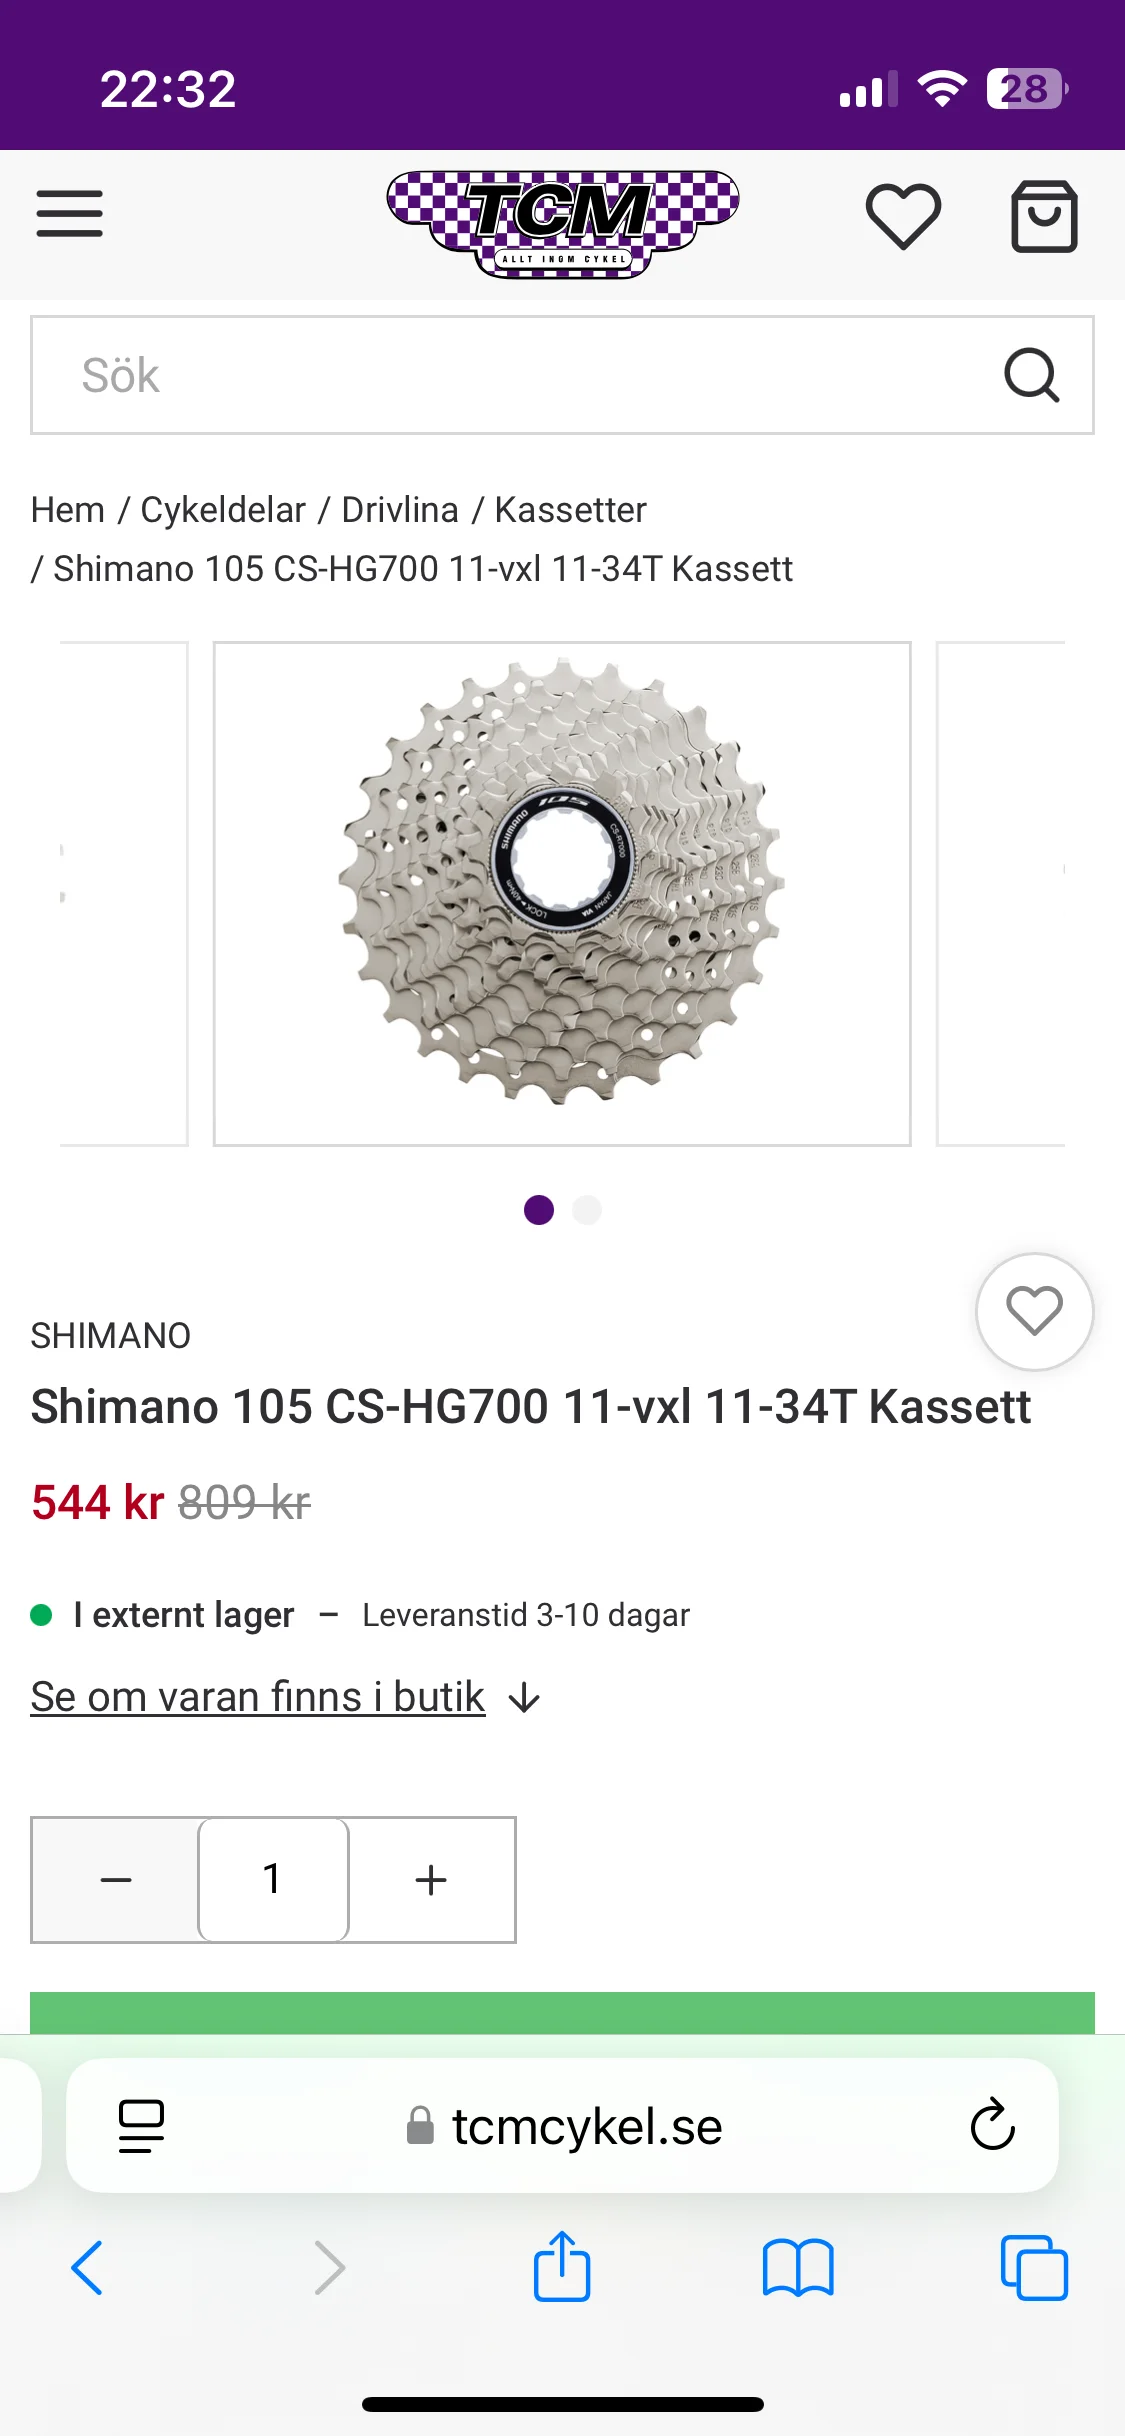The image size is (1125, 2436).
Task: Open Safari page settings menu icon
Action: (141, 2125)
